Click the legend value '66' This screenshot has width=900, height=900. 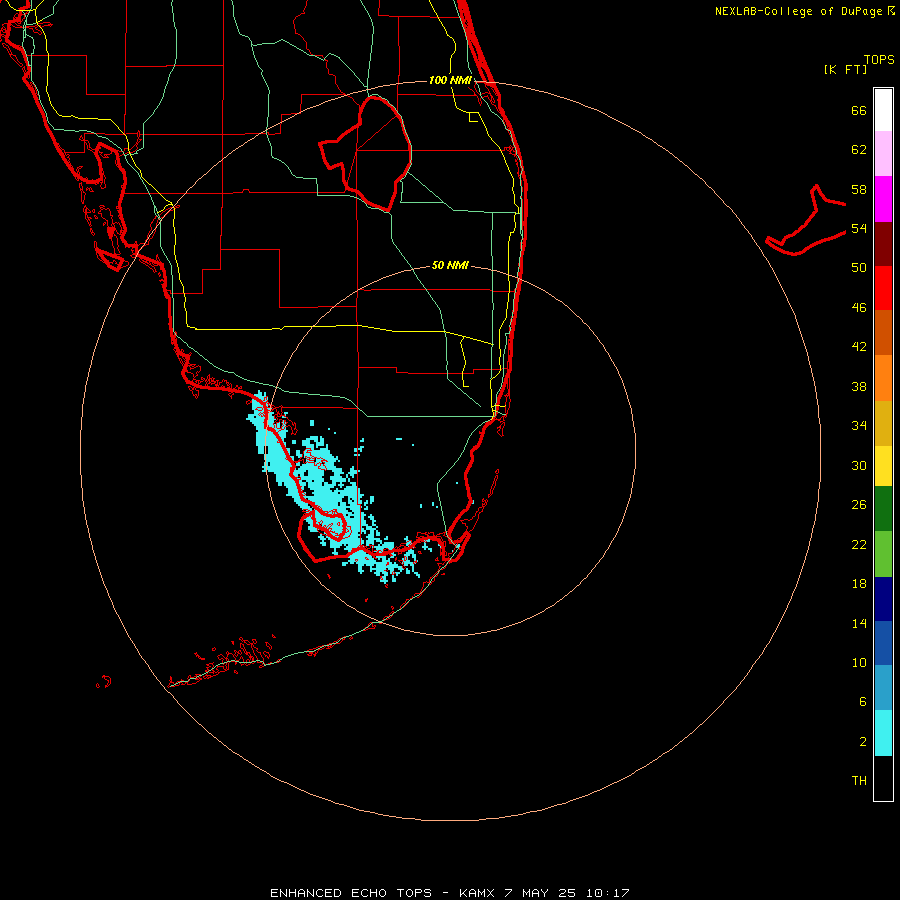click(x=859, y=110)
